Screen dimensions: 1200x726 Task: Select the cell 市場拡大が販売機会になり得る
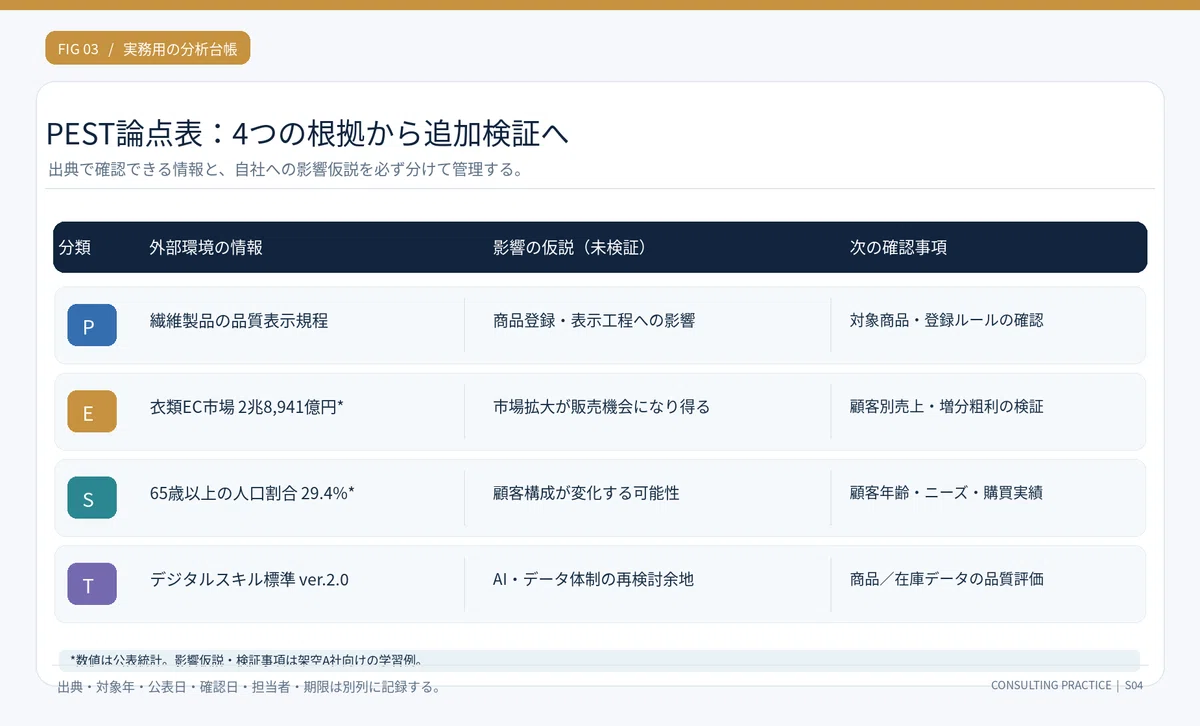coord(602,407)
